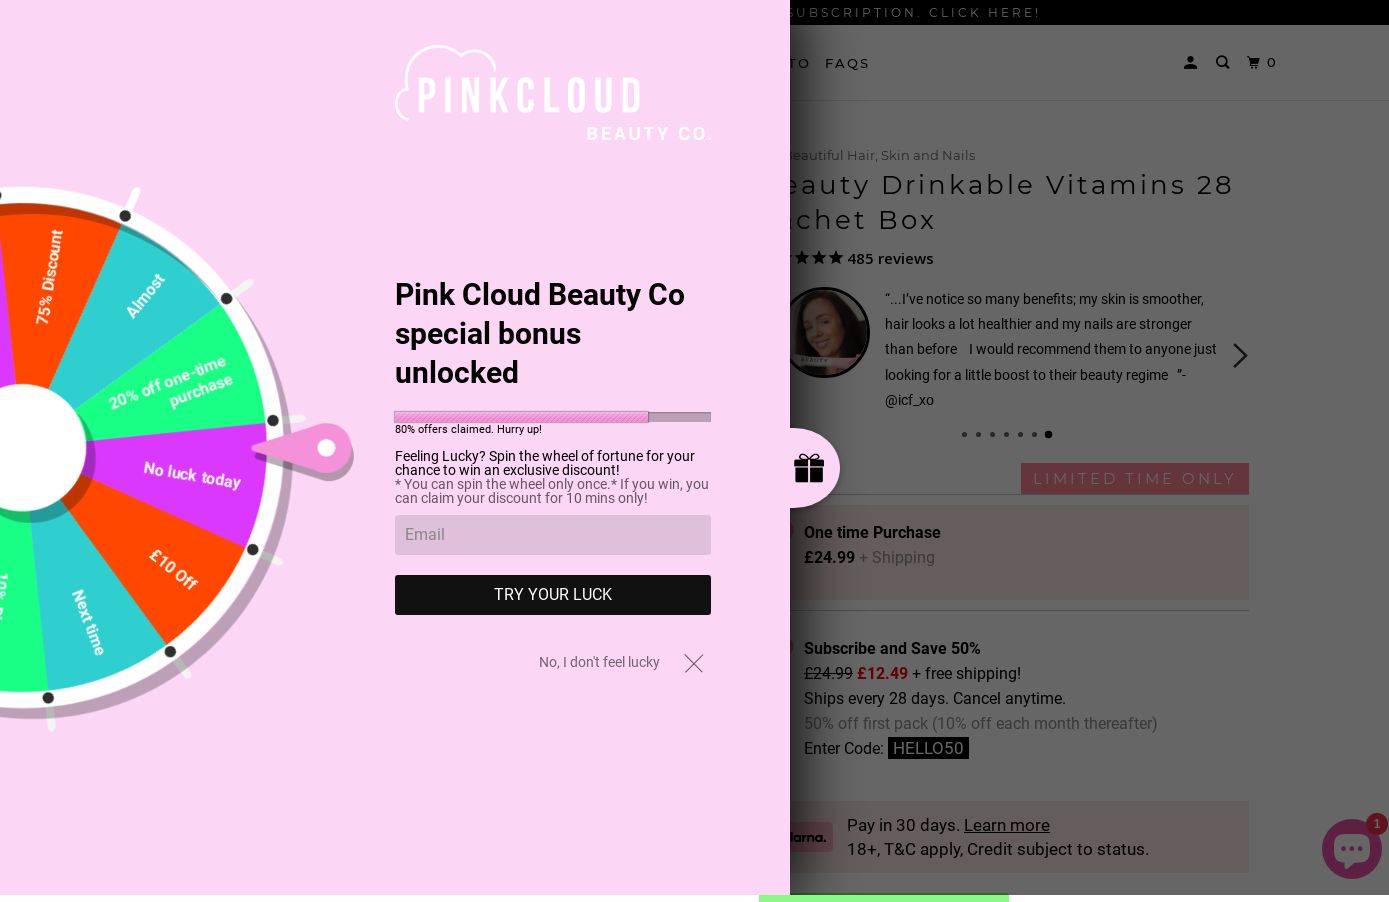Open the account user icon
1389x902 pixels.
(x=1190, y=62)
